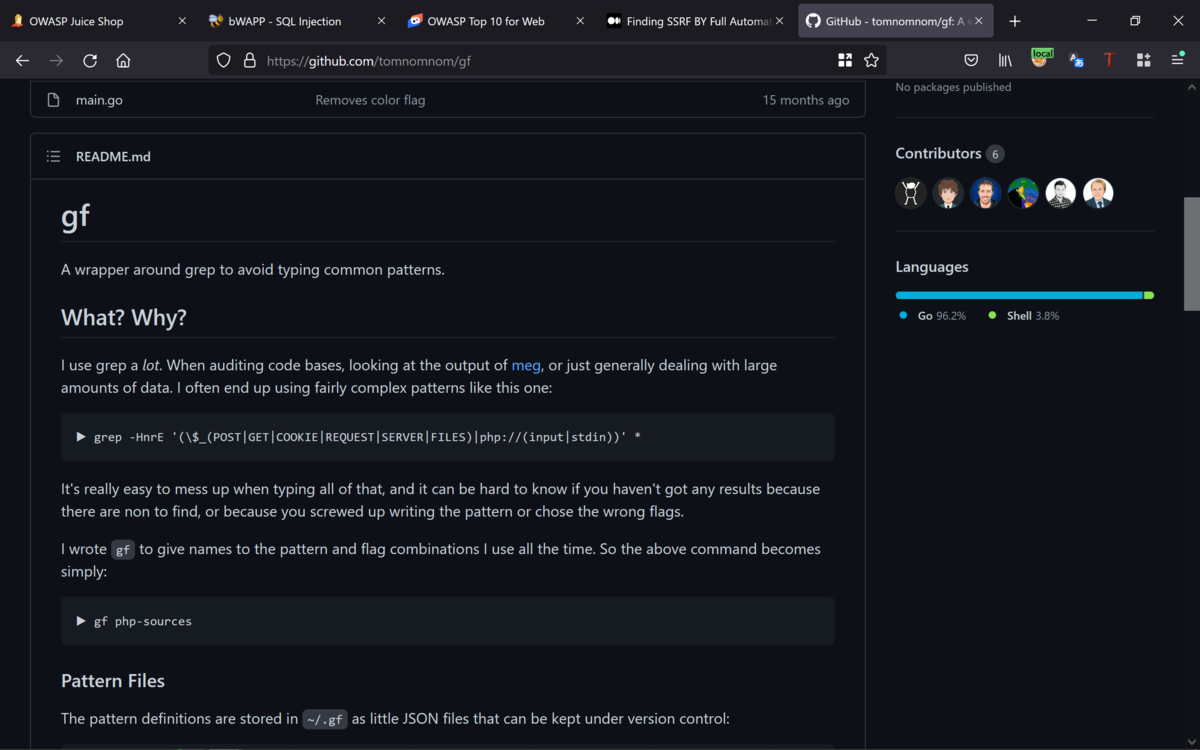Close the Finding SSRF tab
This screenshot has width=1200, height=750.
tap(779, 21)
